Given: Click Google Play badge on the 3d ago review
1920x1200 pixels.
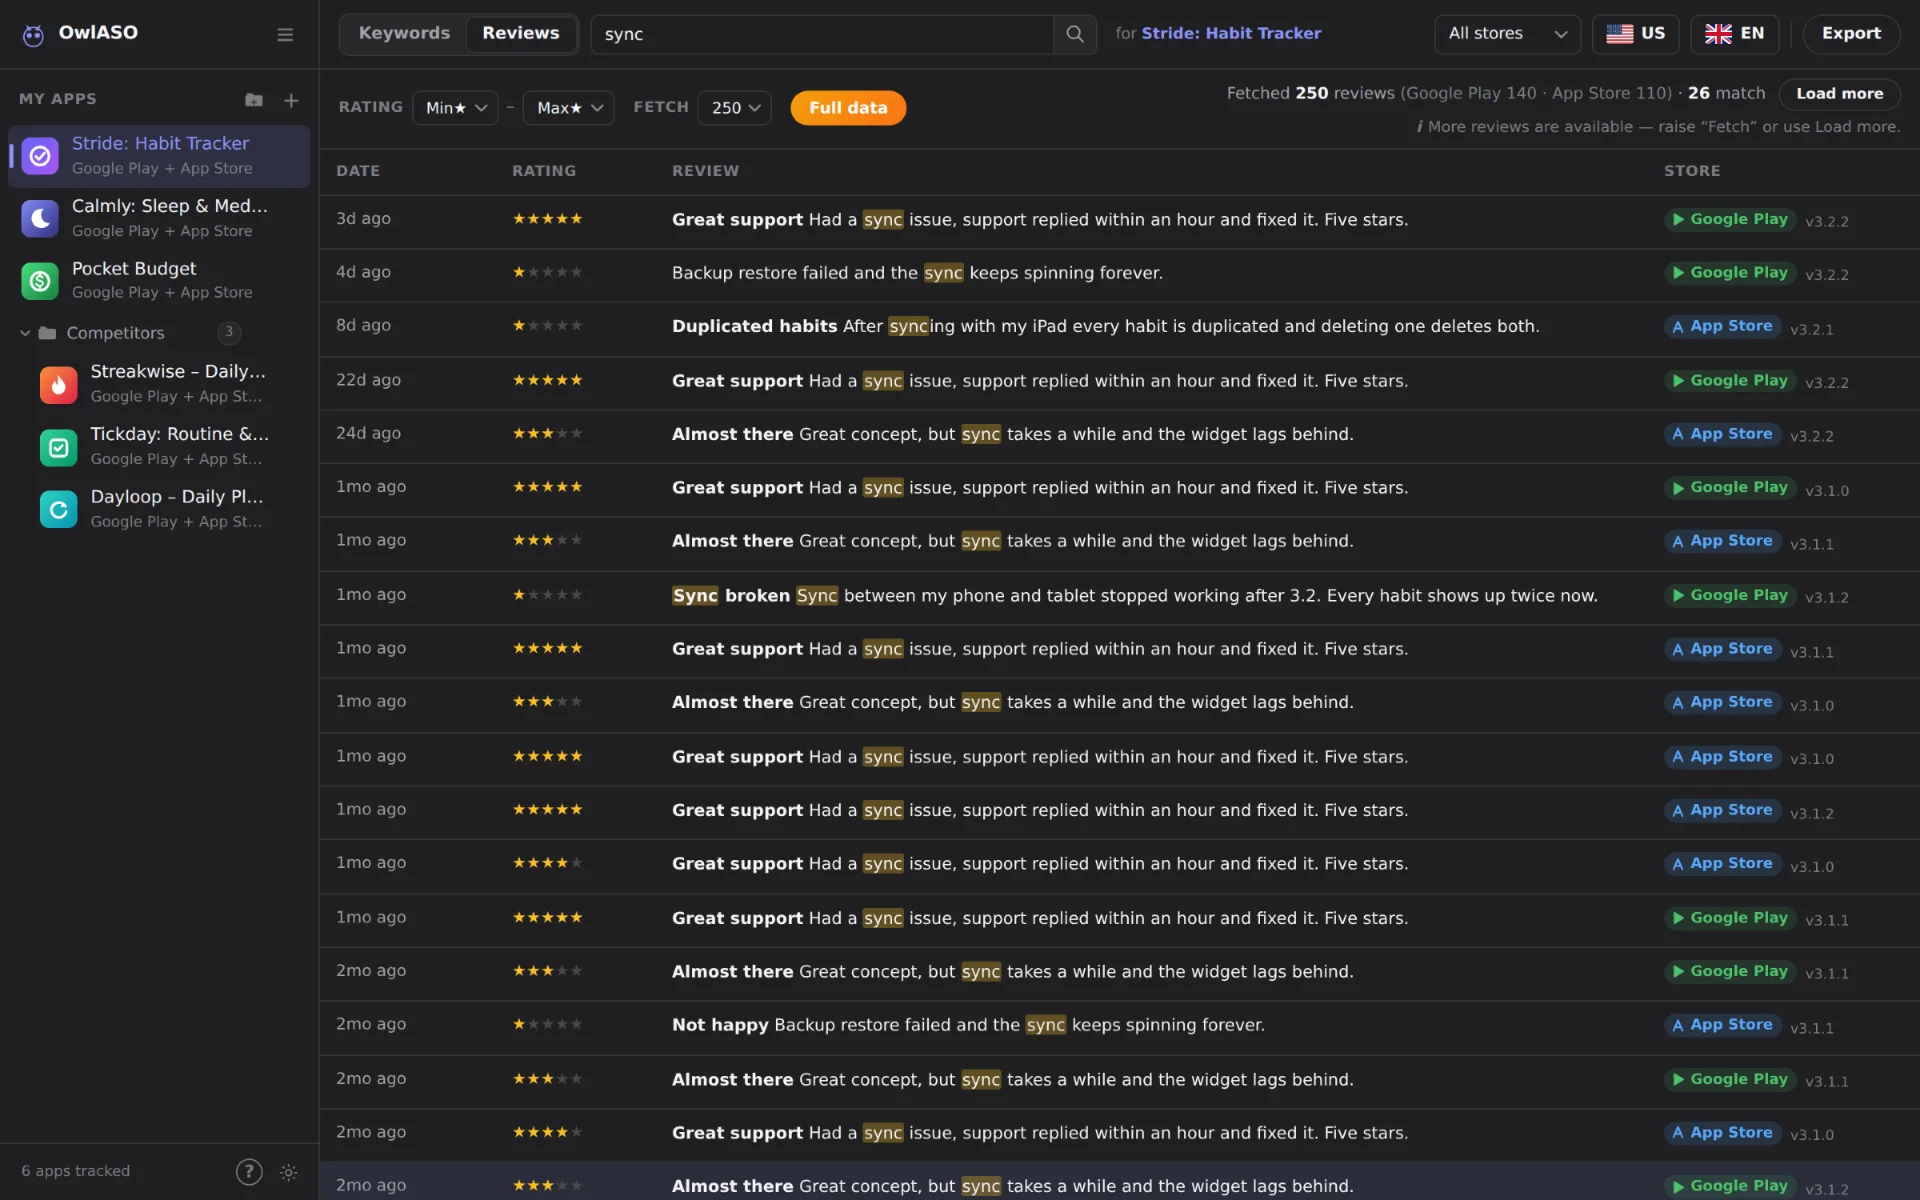Looking at the screenshot, I should [1730, 219].
